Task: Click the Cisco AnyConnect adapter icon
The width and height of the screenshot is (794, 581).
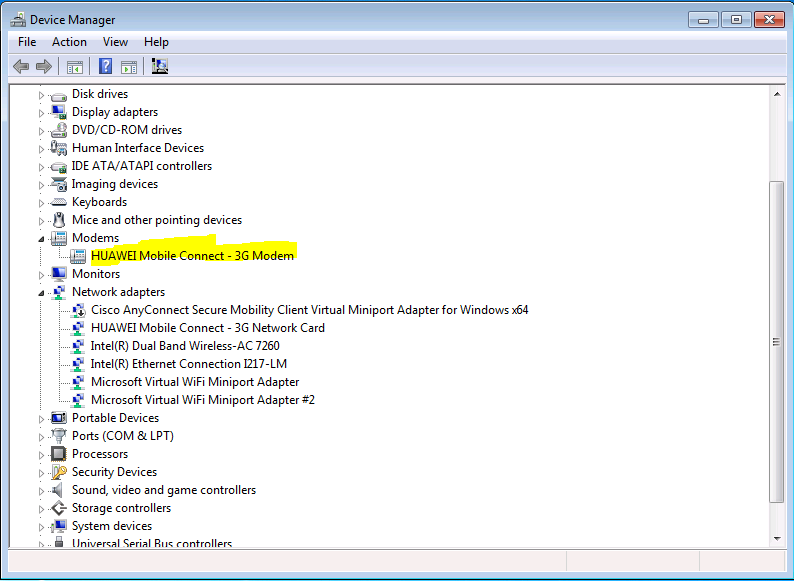Action: click(x=78, y=311)
